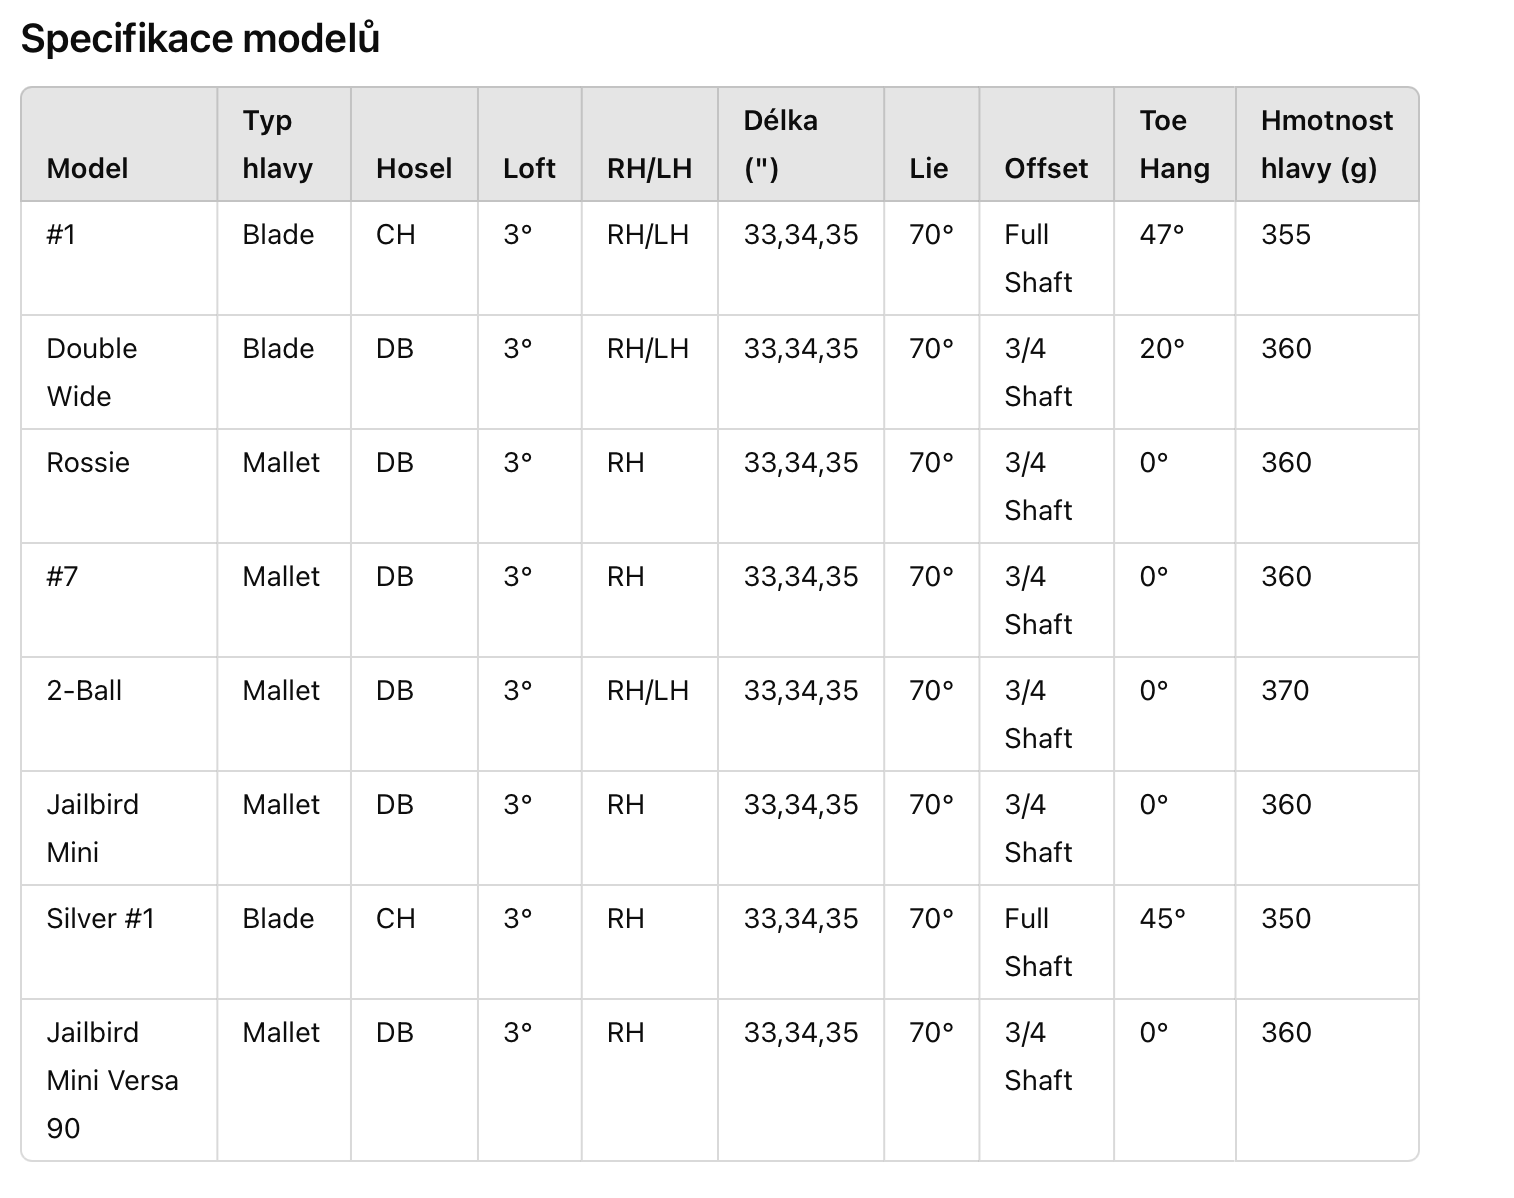Click the Délka (") column header

(x=780, y=144)
